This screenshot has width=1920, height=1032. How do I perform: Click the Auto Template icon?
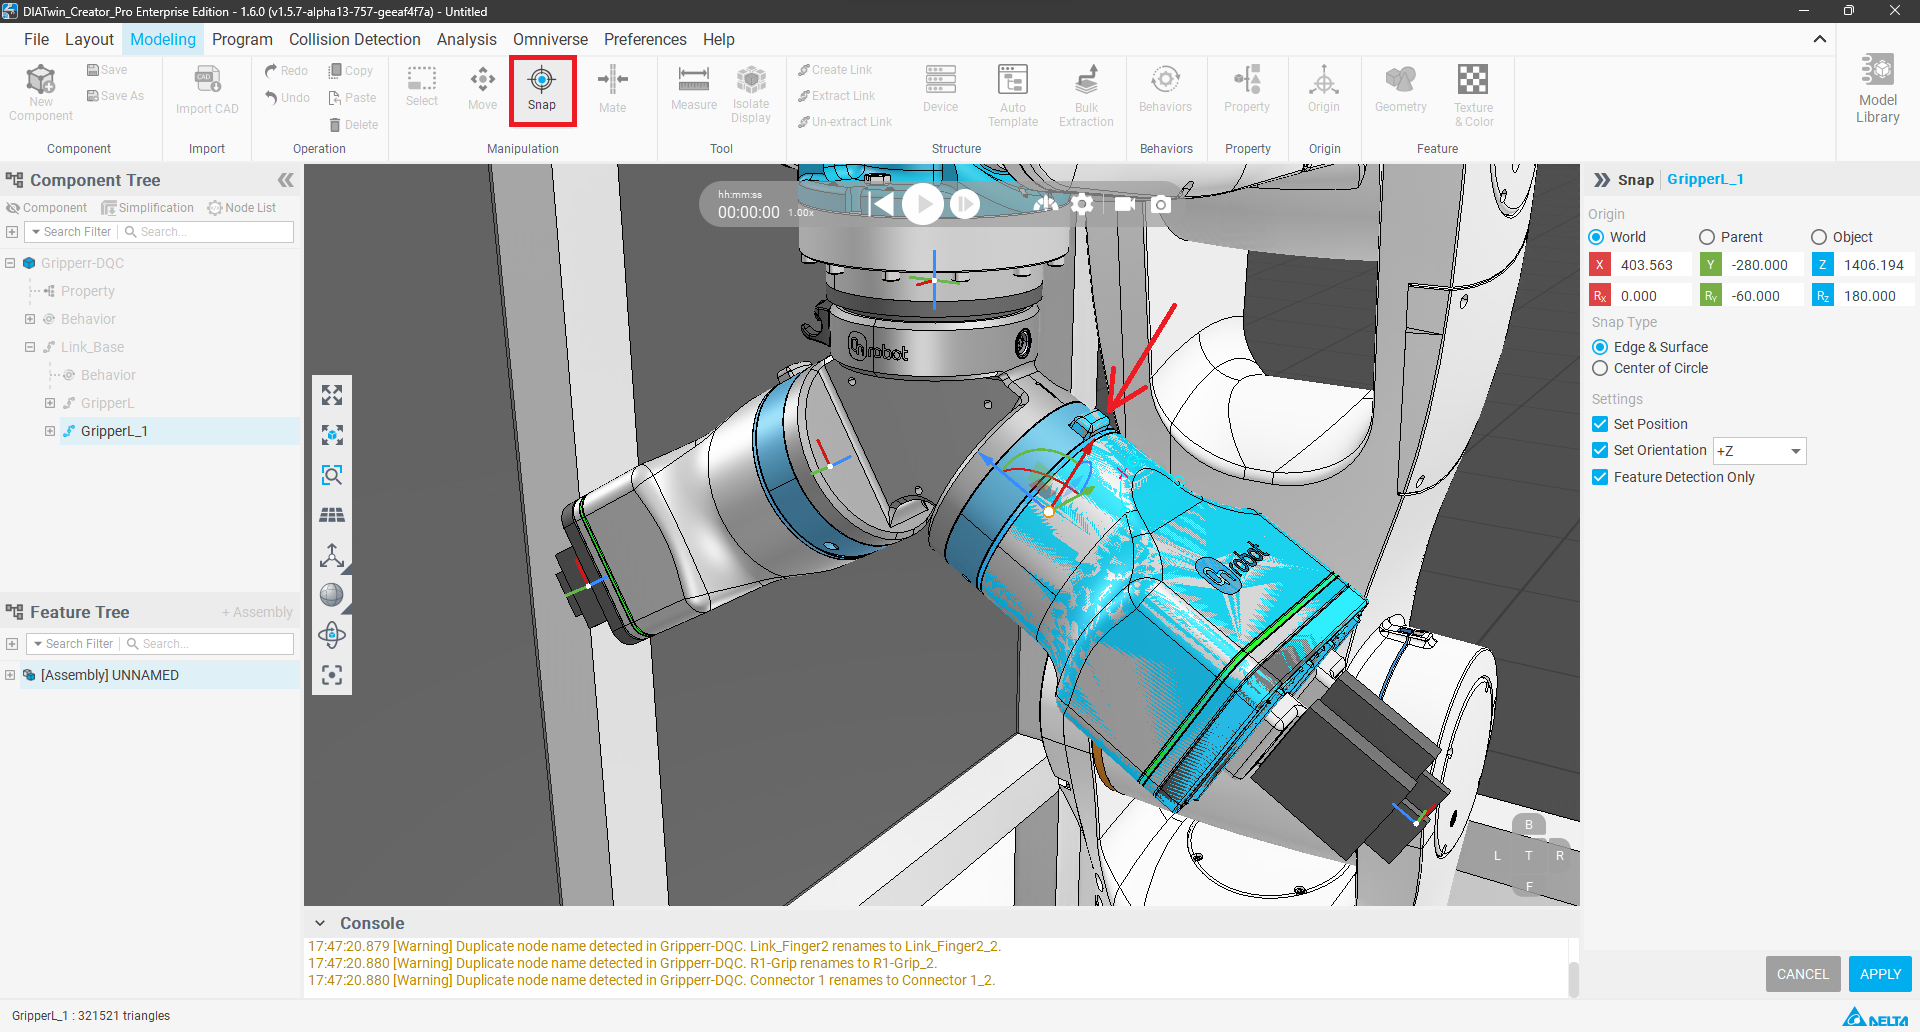[x=1013, y=95]
